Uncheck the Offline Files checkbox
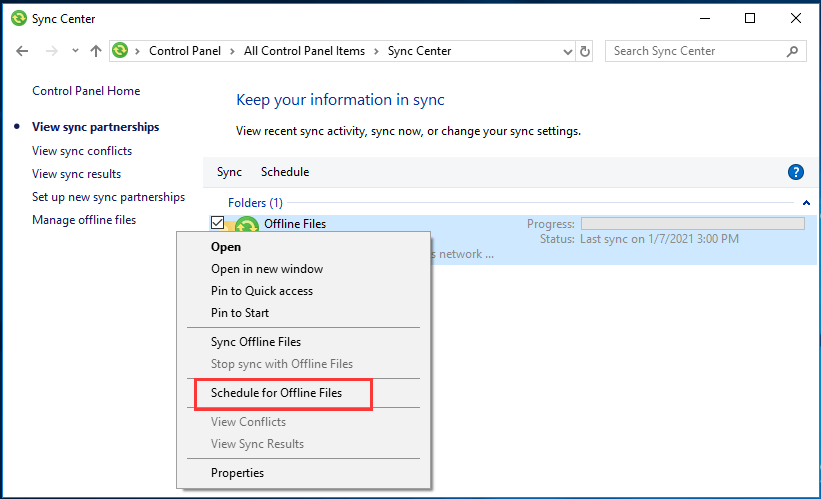The image size is (821, 499). [x=218, y=222]
